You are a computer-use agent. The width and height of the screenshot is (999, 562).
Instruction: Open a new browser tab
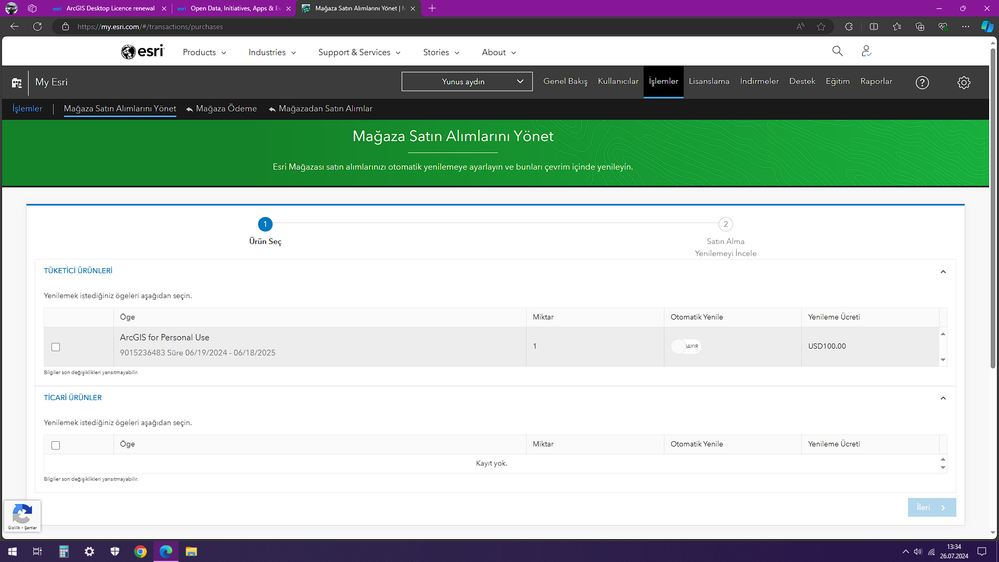(x=432, y=8)
